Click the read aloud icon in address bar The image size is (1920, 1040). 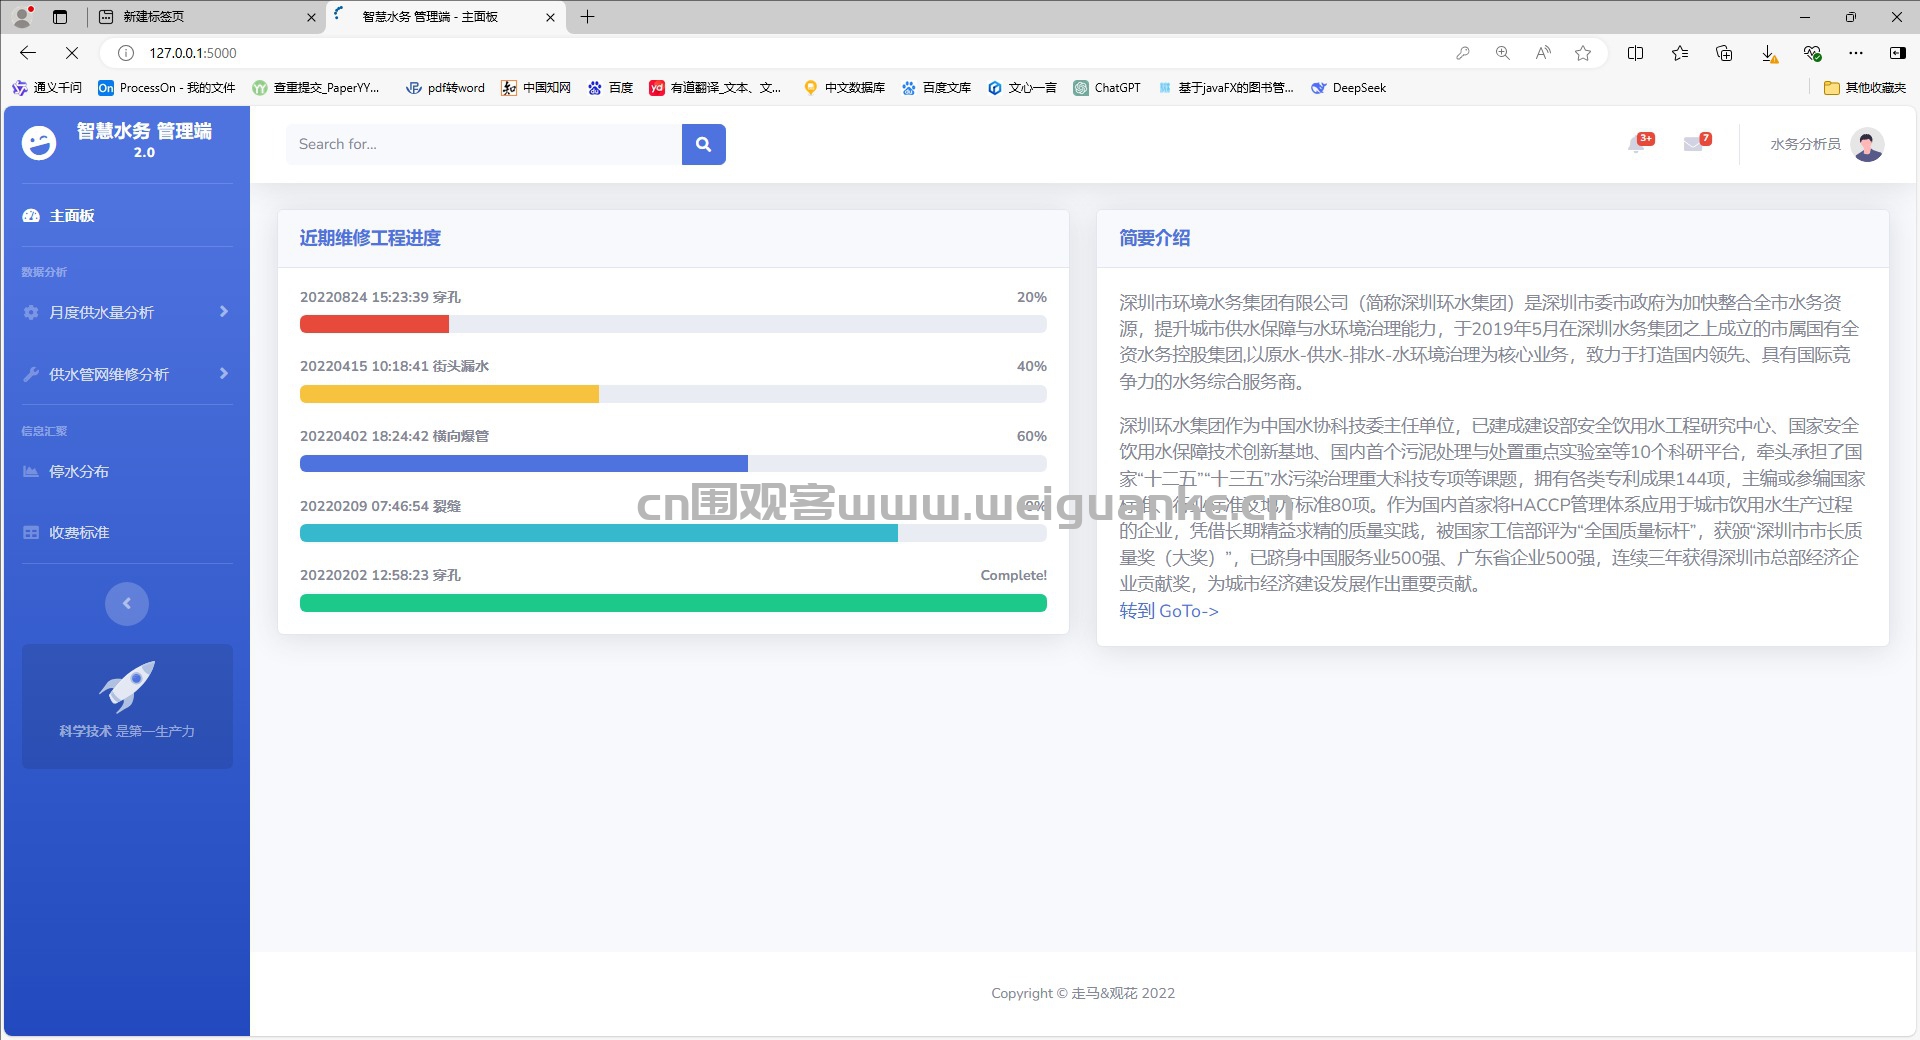(x=1543, y=53)
